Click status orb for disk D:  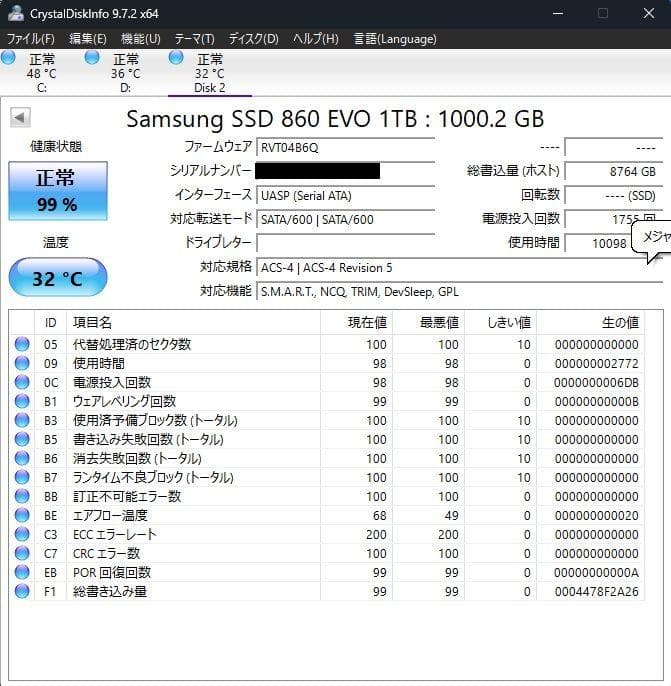(x=92, y=57)
